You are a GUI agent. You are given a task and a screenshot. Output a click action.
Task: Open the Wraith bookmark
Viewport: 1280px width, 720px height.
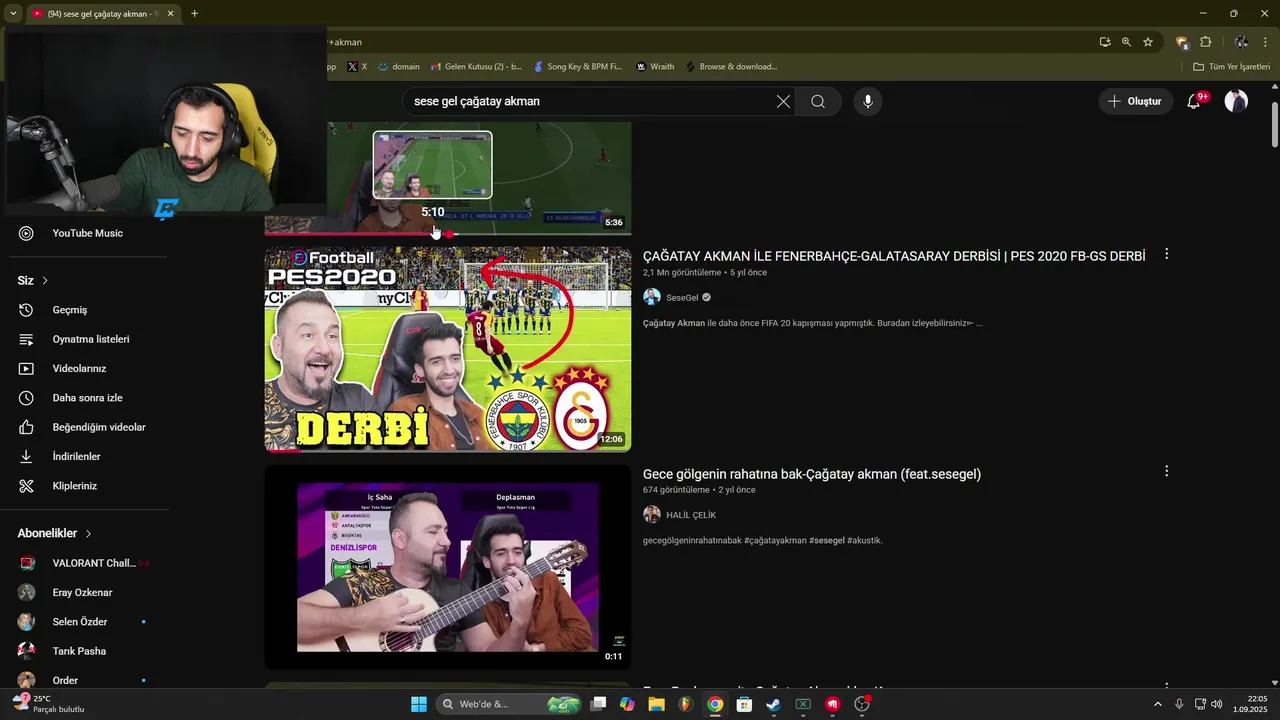tap(656, 67)
